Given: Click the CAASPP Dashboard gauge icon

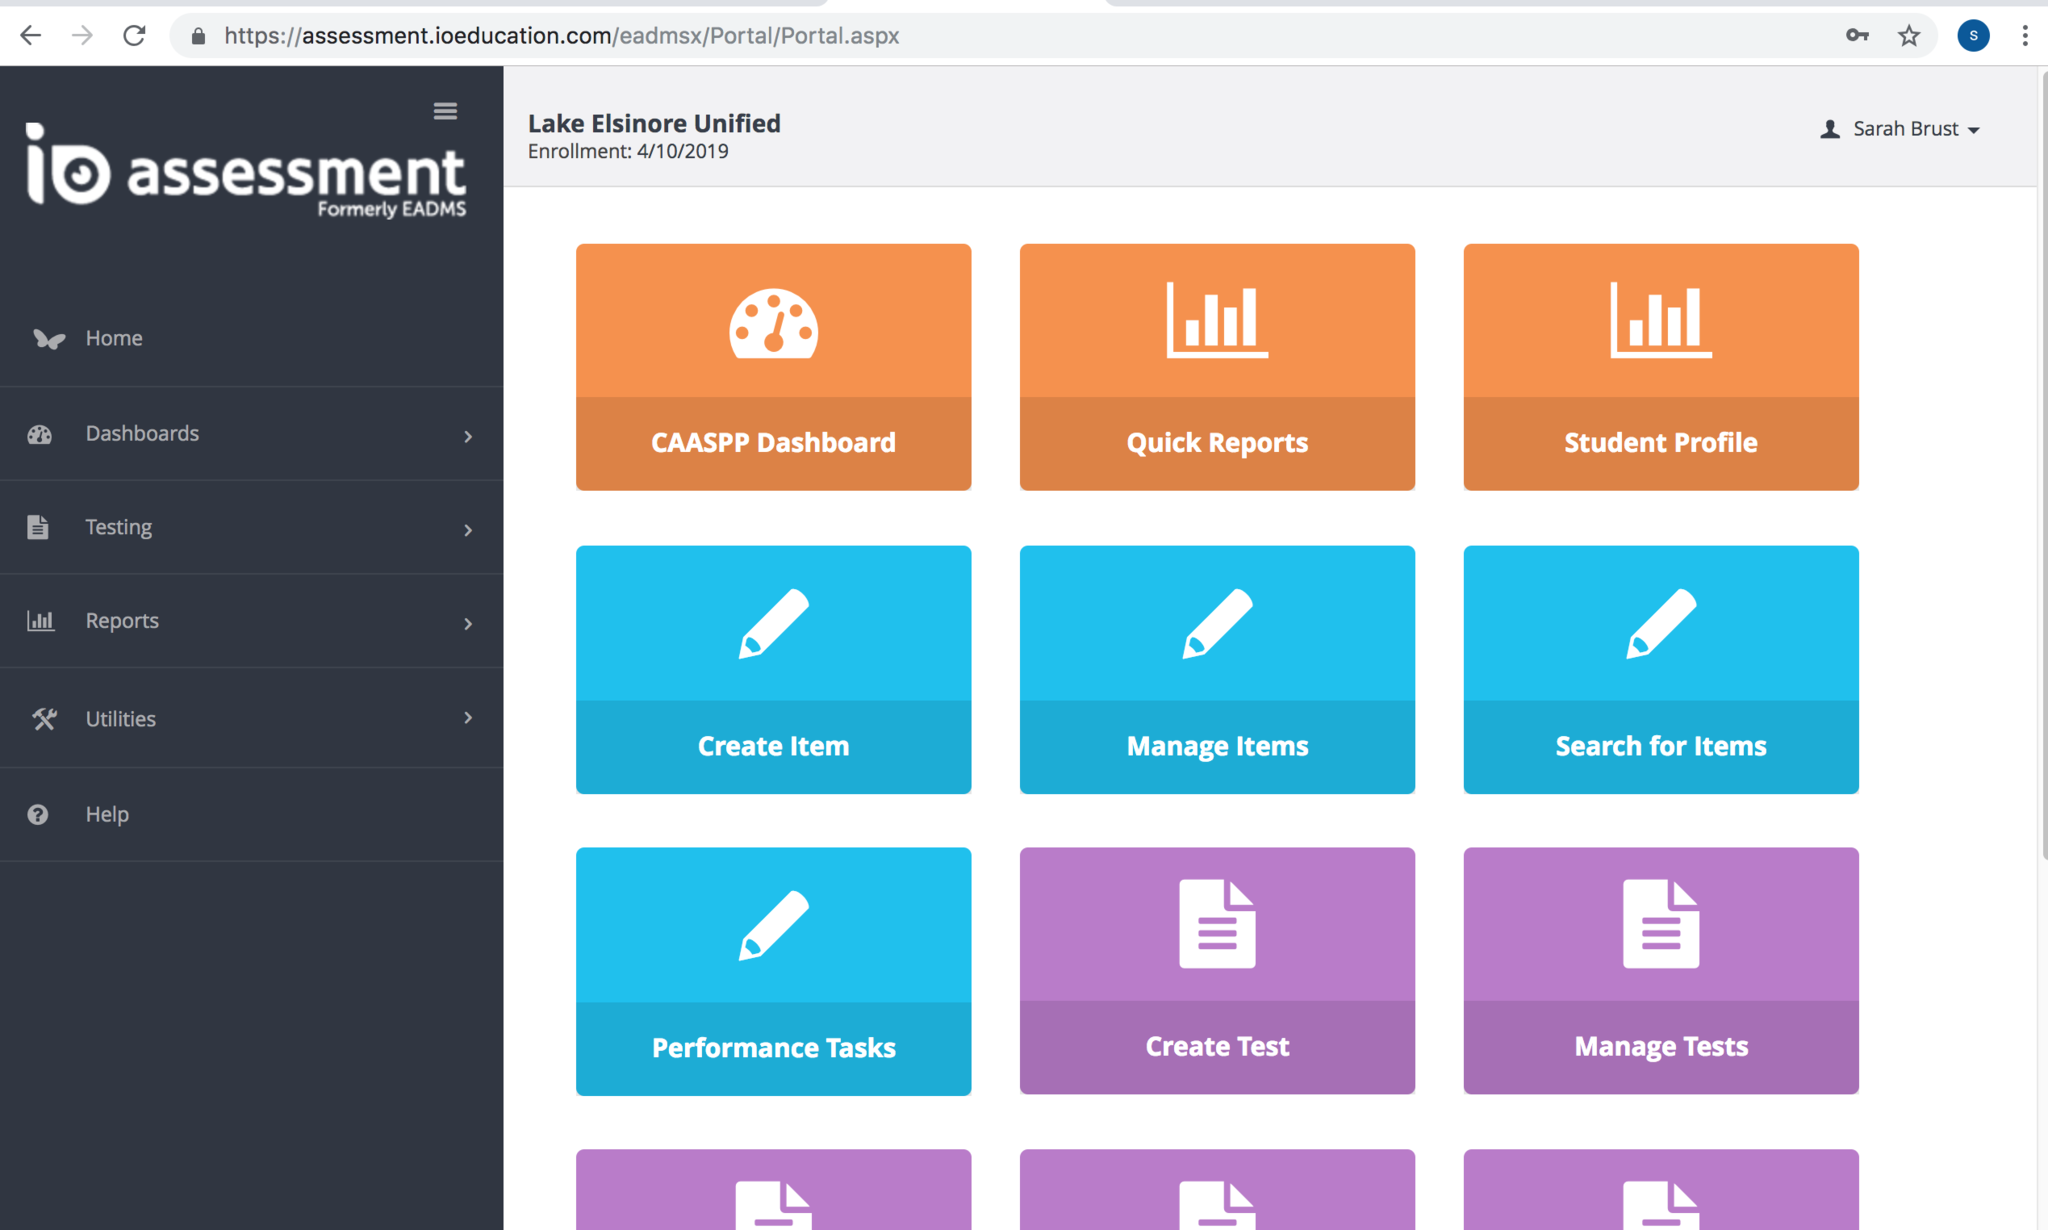Looking at the screenshot, I should [x=773, y=323].
